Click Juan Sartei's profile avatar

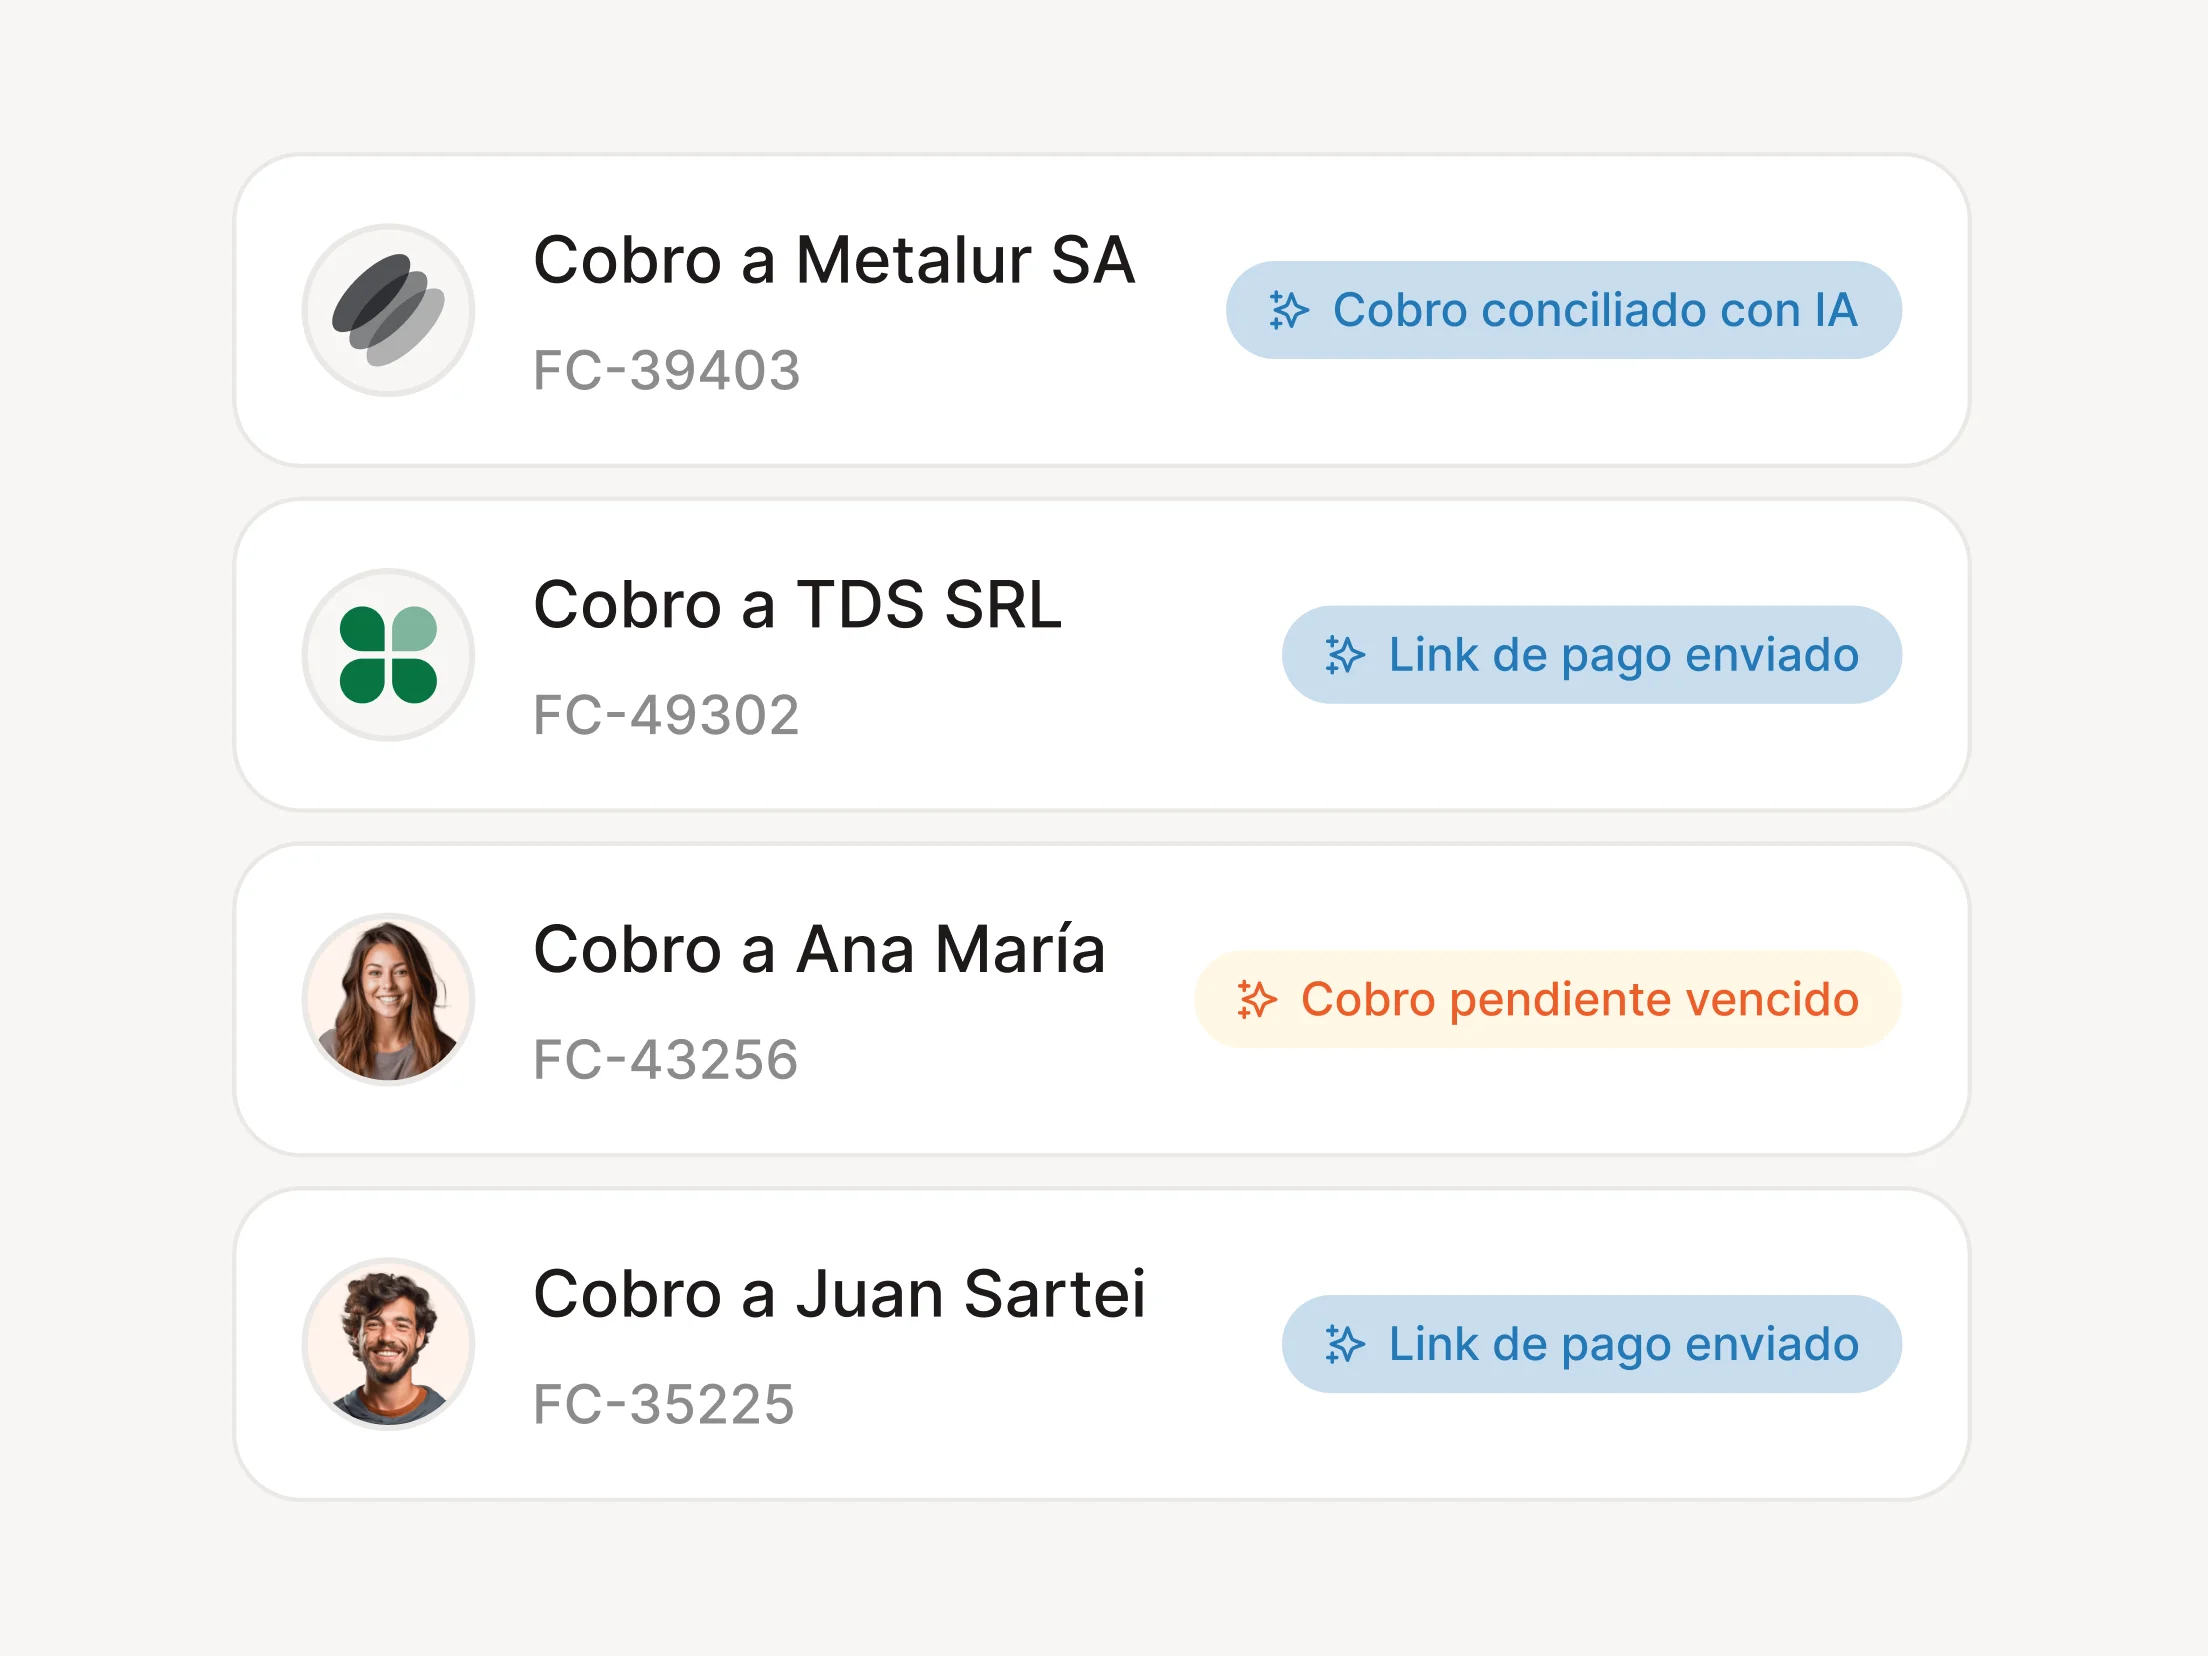(388, 1345)
